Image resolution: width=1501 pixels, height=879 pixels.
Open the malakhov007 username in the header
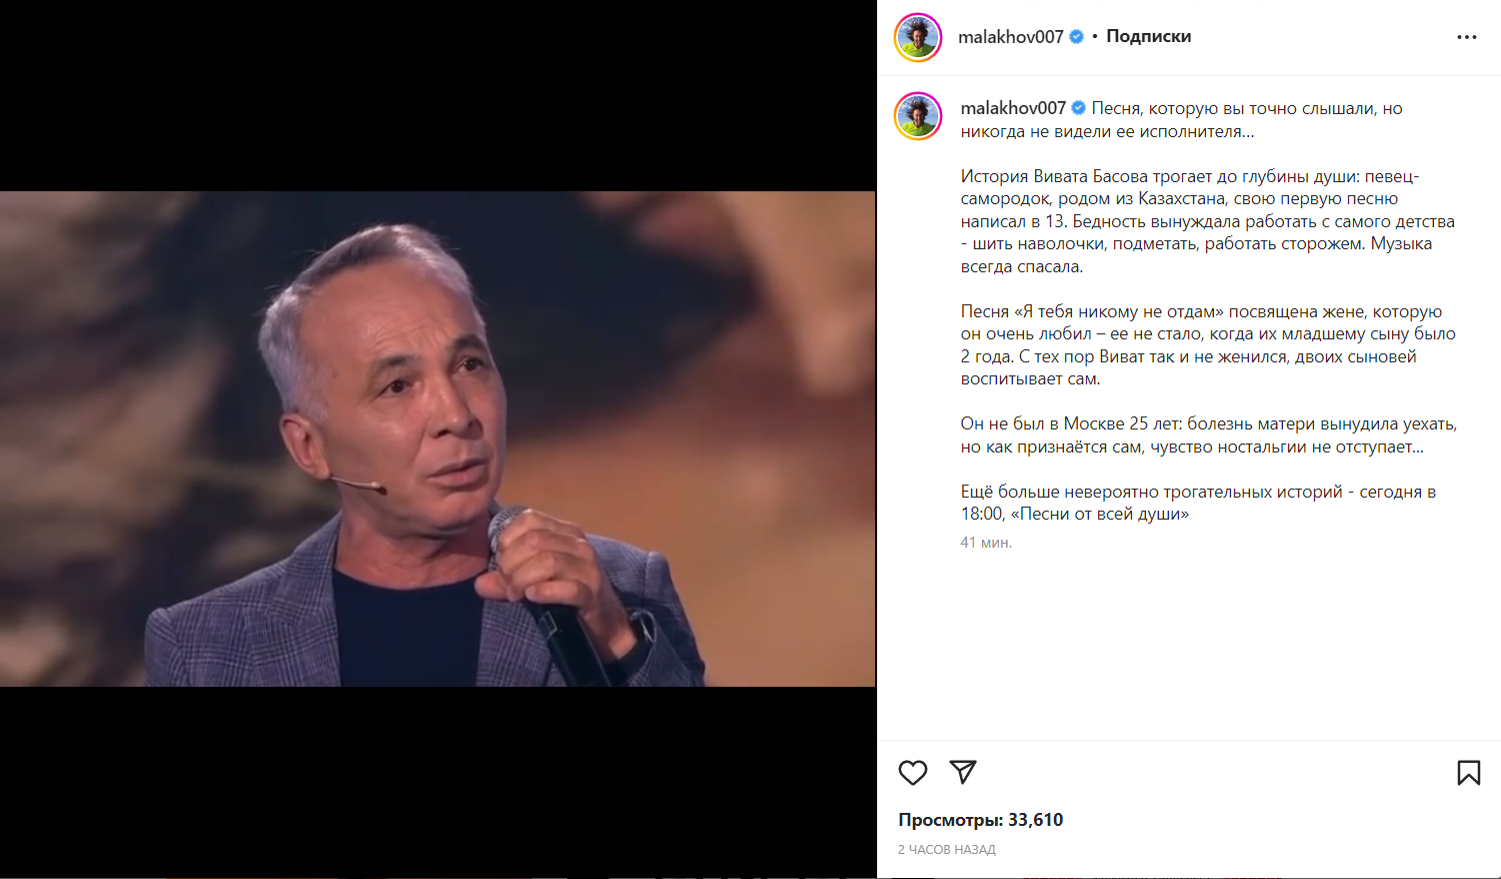pos(1010,37)
